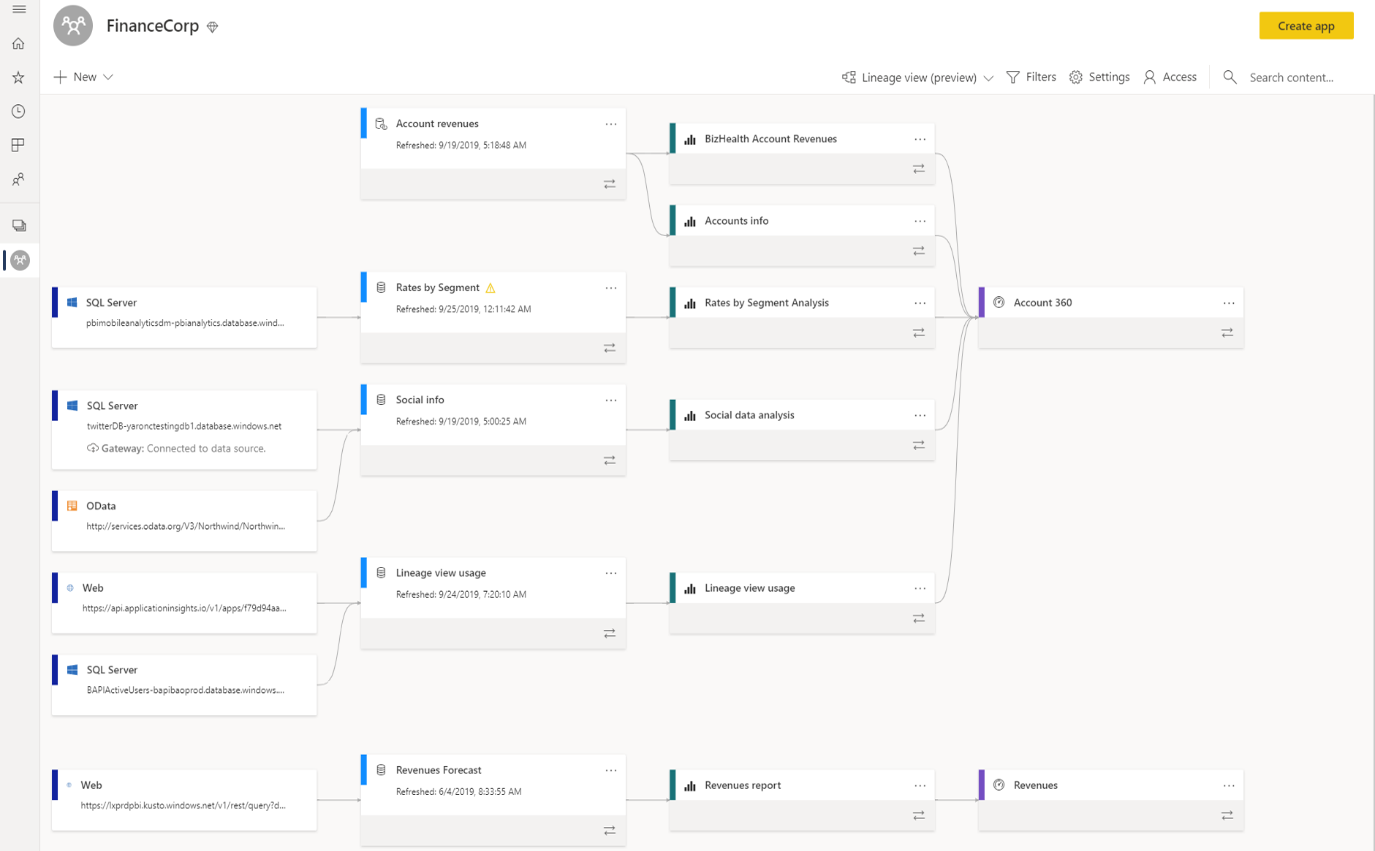Show lineage arrows on Account revenues card

coord(609,184)
